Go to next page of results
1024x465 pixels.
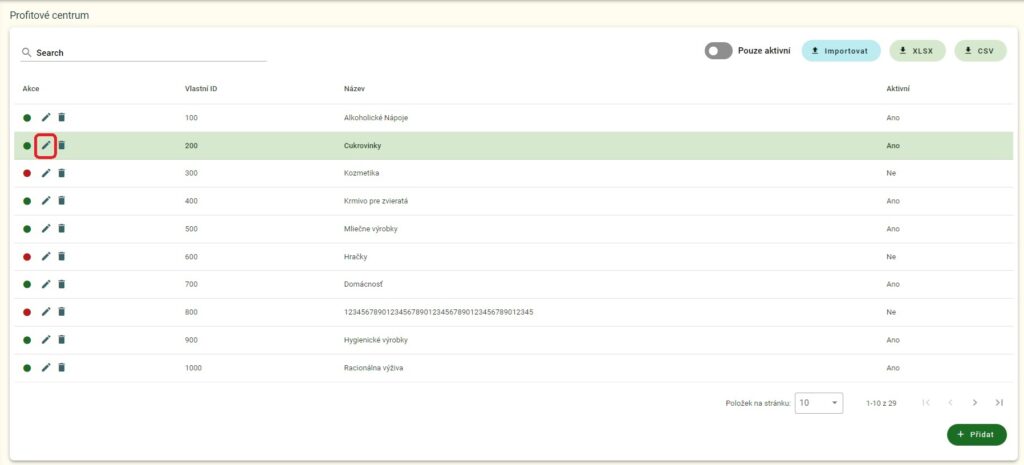coord(974,402)
